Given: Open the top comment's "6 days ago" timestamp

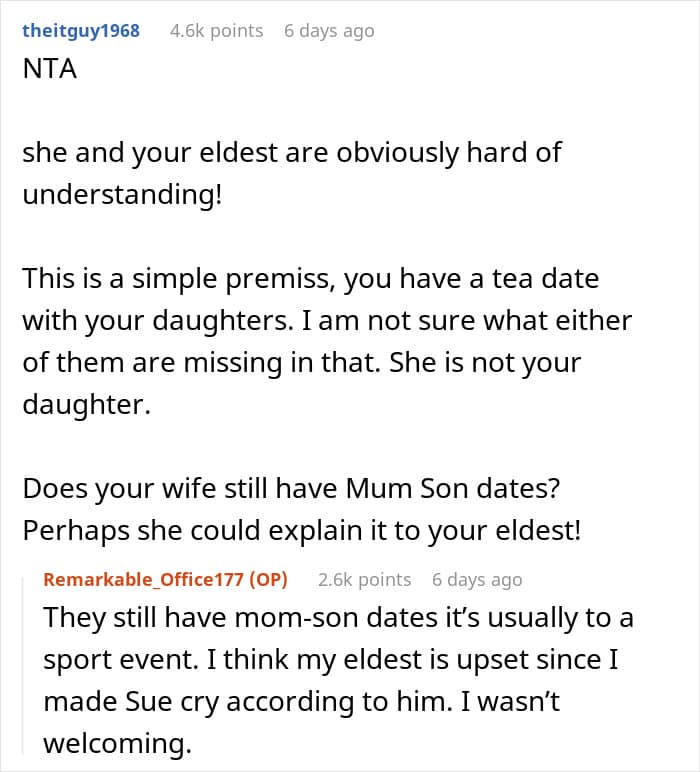Looking at the screenshot, I should coord(329,31).
